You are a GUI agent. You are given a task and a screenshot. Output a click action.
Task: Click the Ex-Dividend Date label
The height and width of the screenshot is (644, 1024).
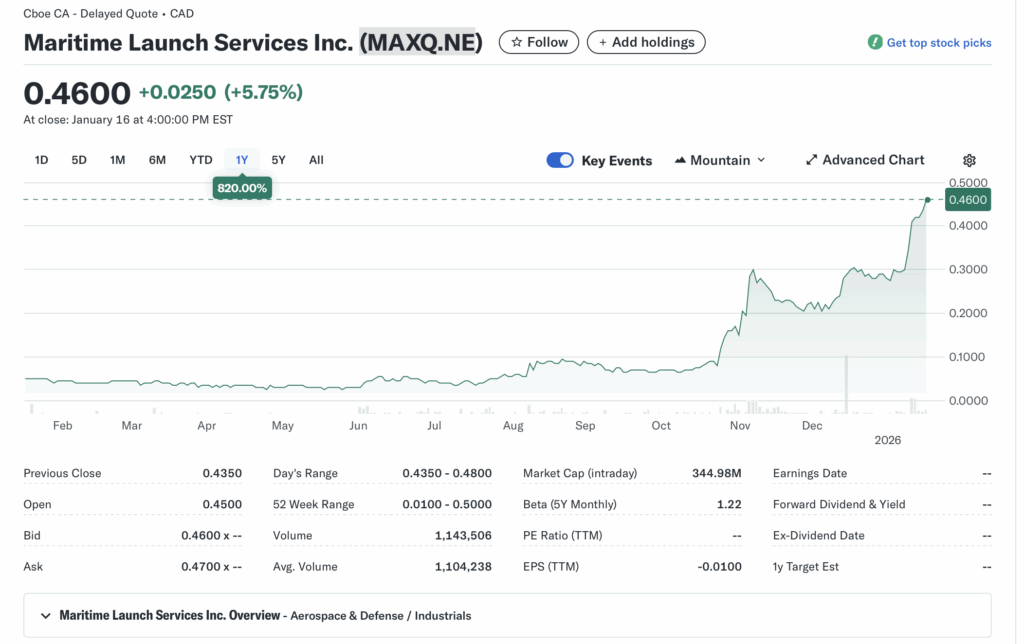(818, 536)
